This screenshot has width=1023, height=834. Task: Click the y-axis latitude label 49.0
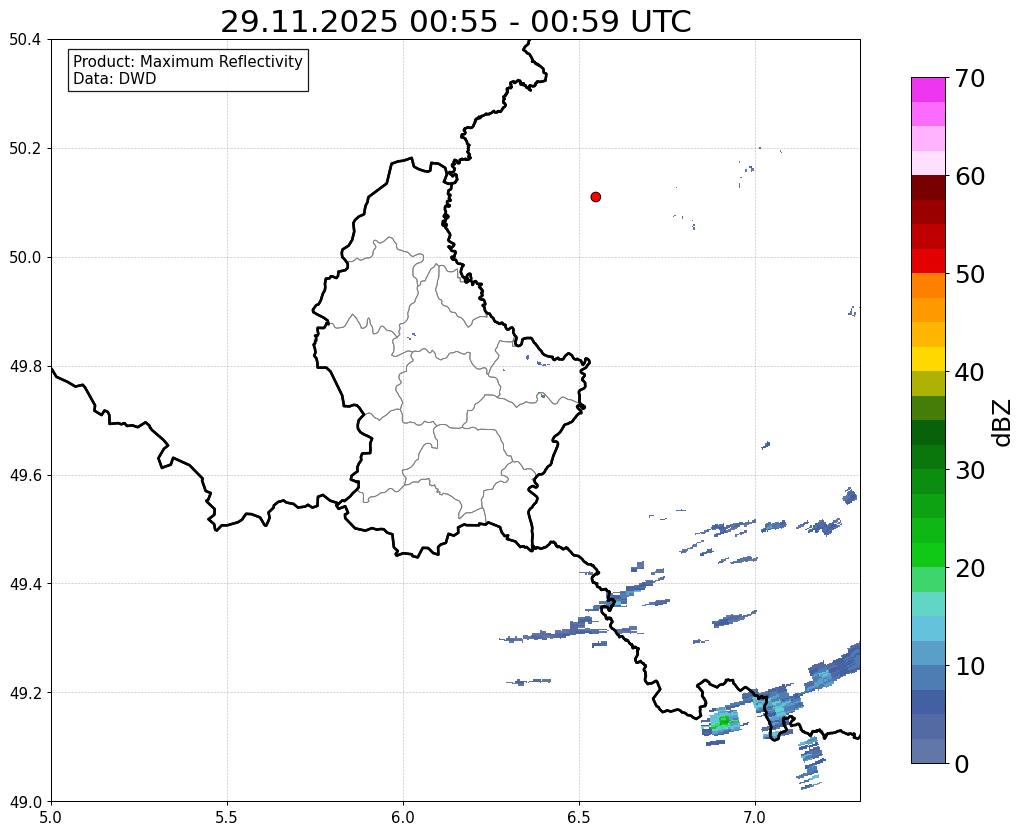pyautogui.click(x=25, y=801)
